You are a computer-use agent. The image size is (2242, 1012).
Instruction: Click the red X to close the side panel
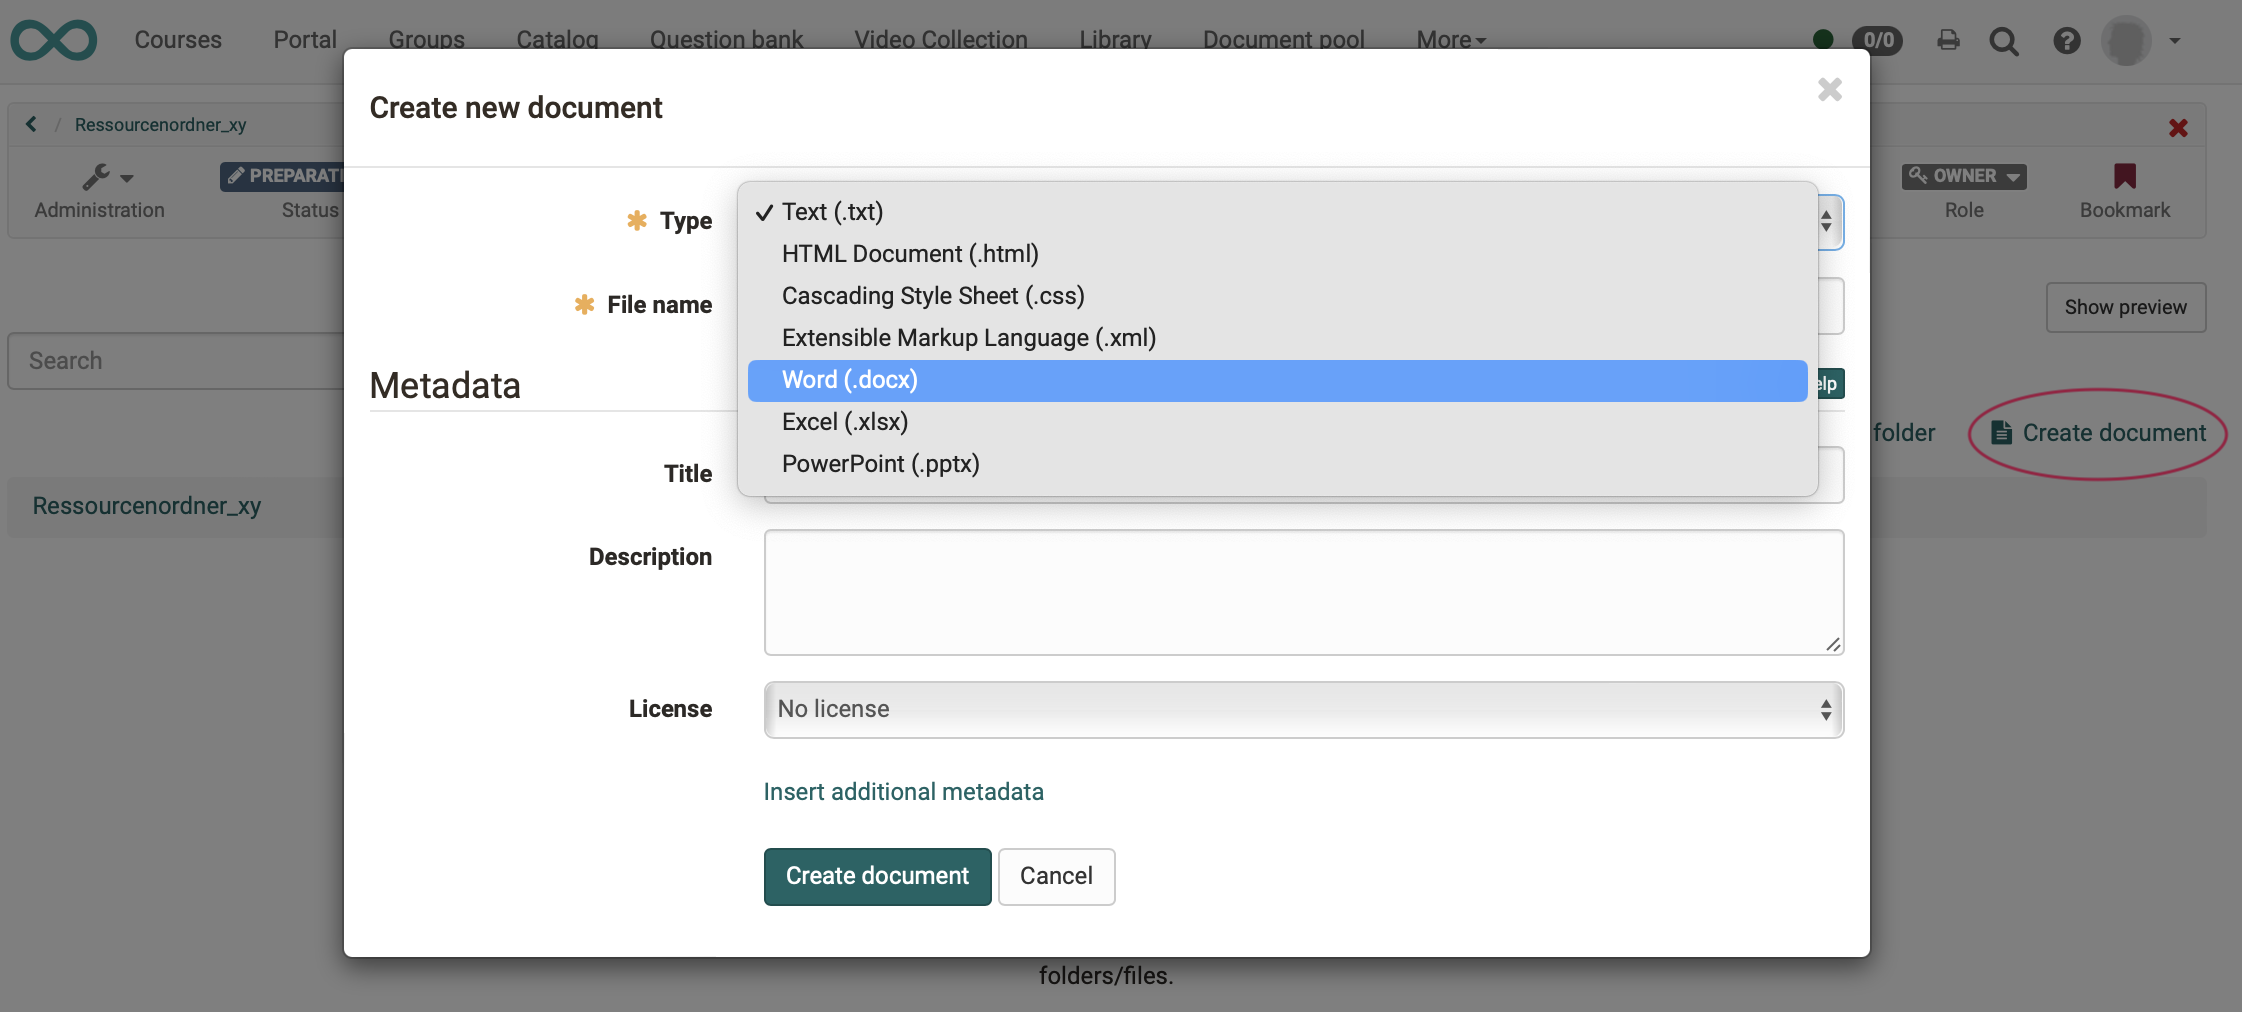click(2177, 127)
